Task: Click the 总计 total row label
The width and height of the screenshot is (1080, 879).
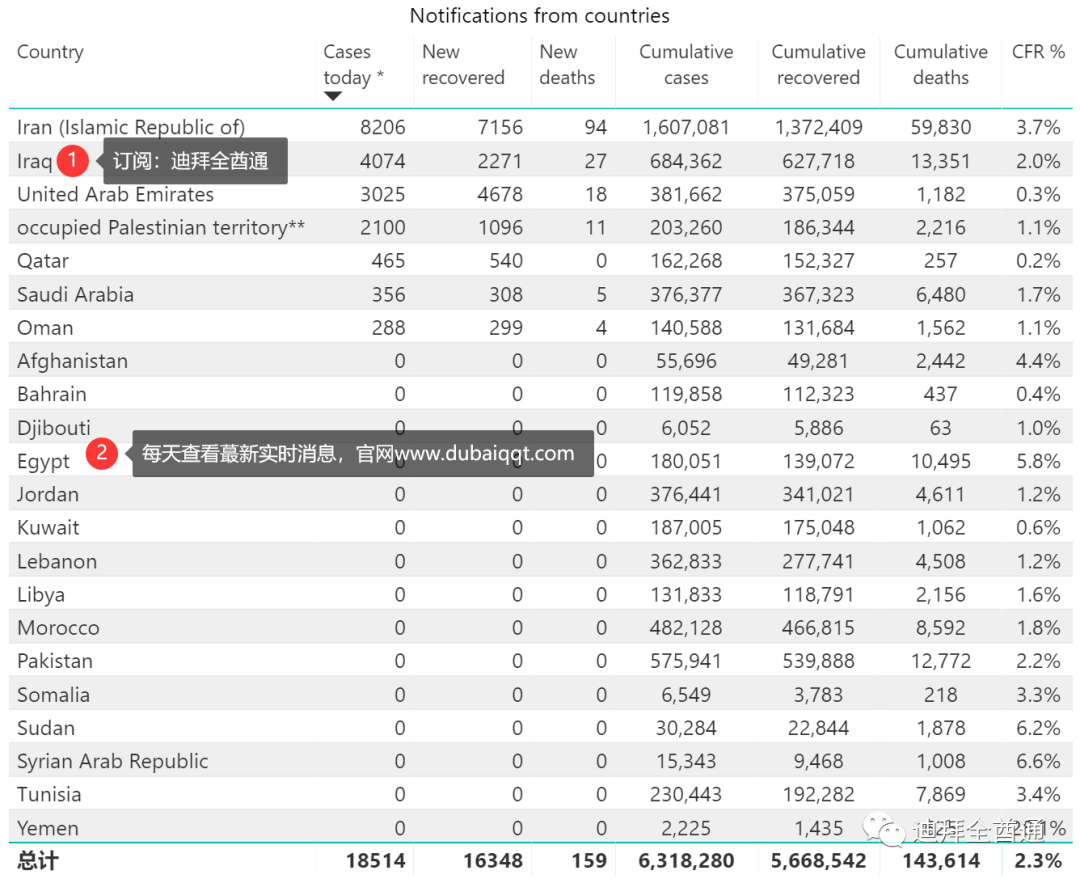Action: coord(38,860)
